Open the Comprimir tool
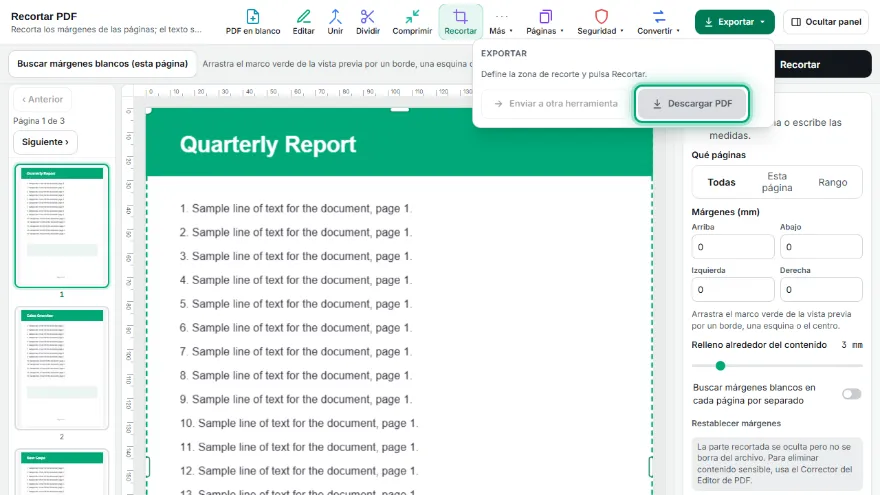The width and height of the screenshot is (880, 495). click(412, 22)
